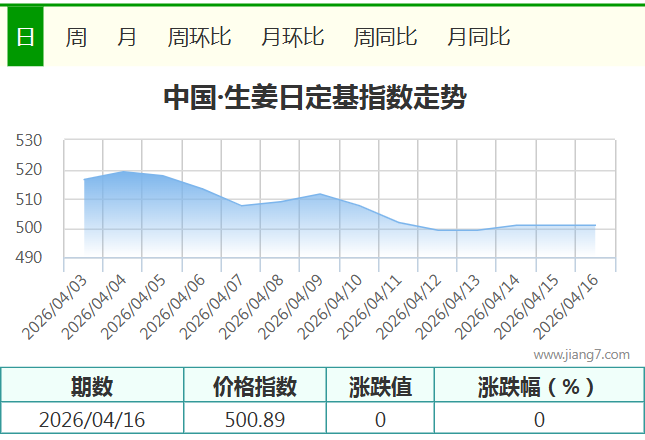Click the chart title 中国·生姜日定基指数走势
This screenshot has height=440, width=645.
pyautogui.click(x=314, y=98)
